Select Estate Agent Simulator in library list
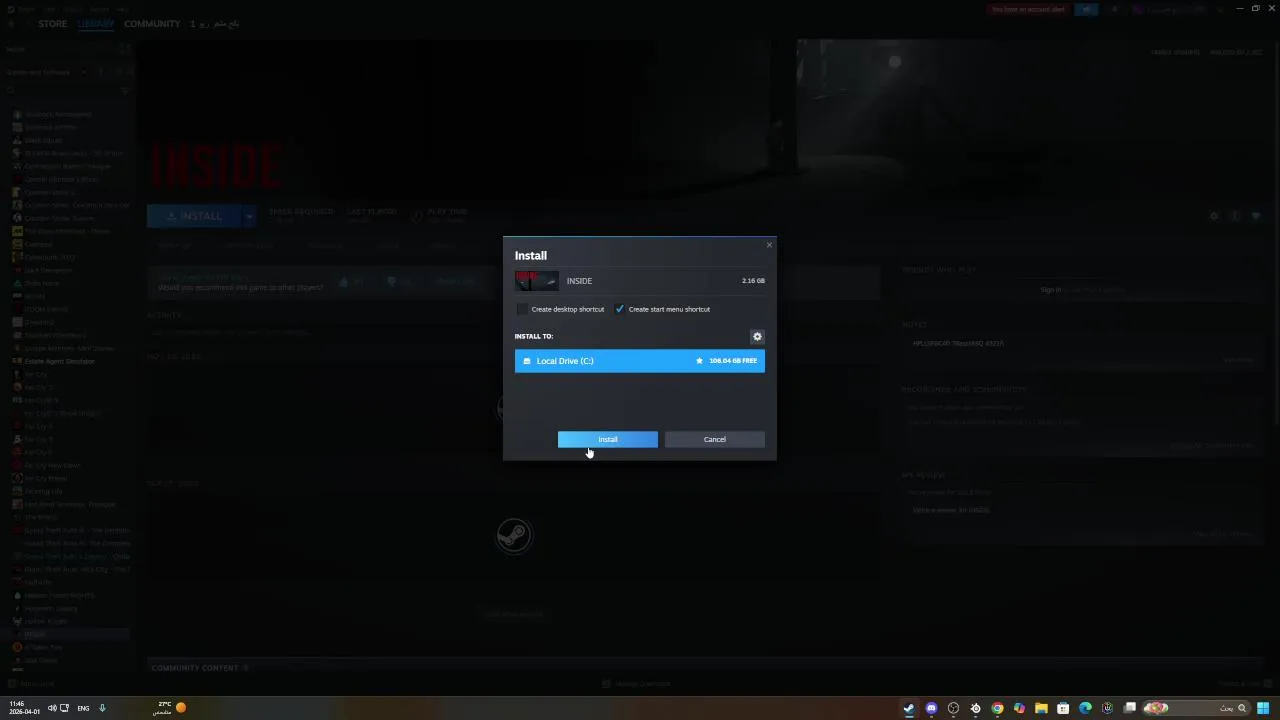Screen dimensions: 1280x720 (x=59, y=361)
